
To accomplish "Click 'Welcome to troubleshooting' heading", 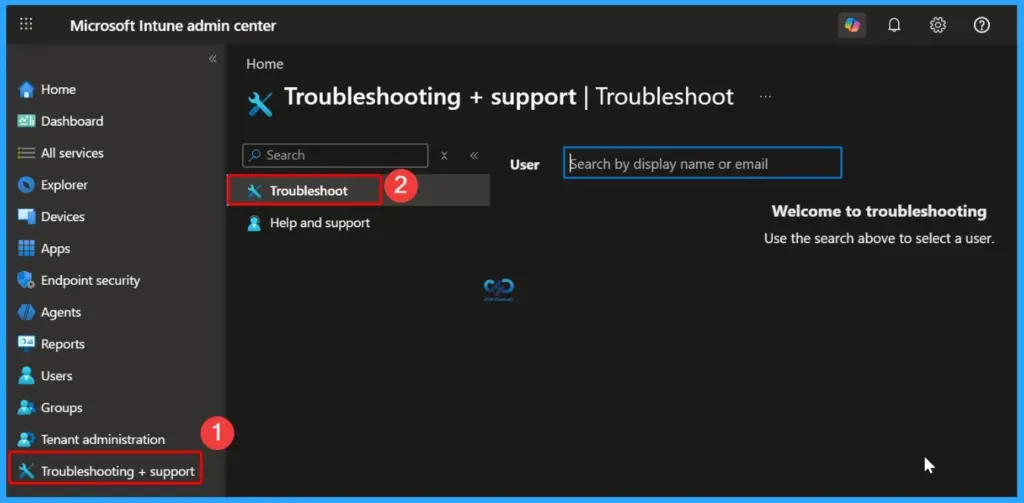I will pos(879,211).
